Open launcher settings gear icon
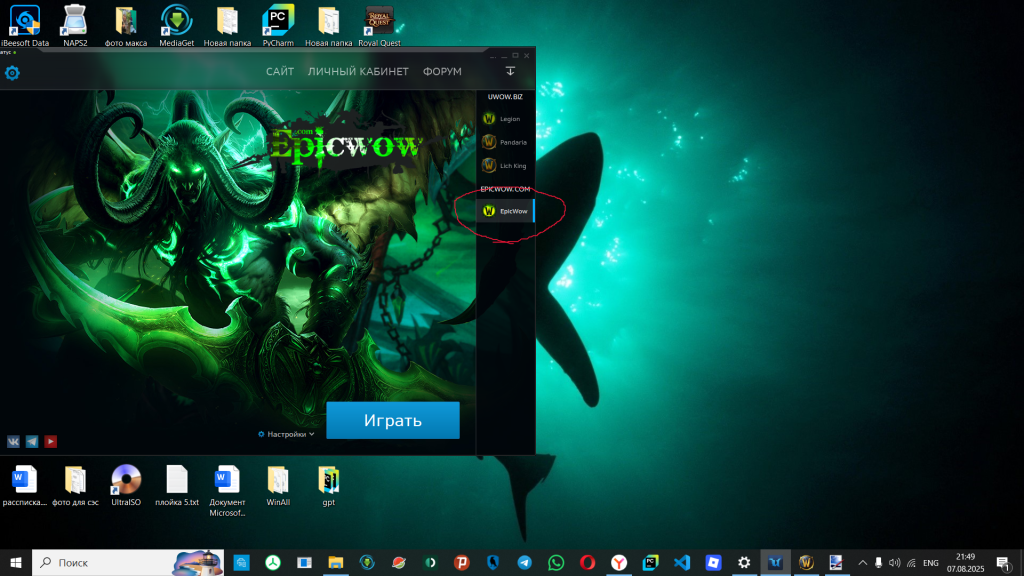 [12, 73]
